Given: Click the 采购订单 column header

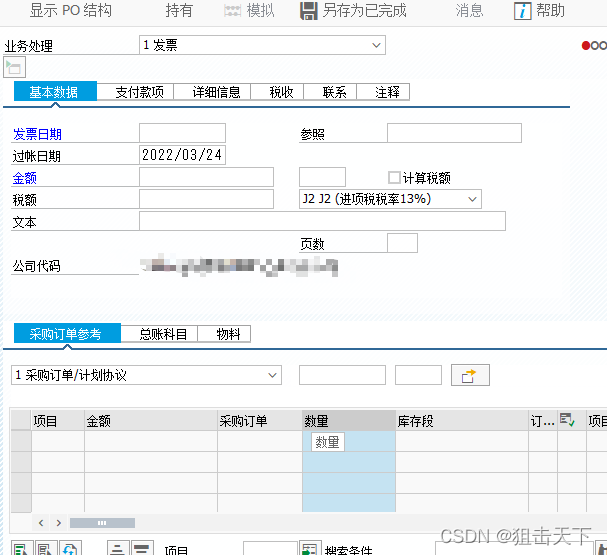Looking at the screenshot, I should [x=260, y=421].
